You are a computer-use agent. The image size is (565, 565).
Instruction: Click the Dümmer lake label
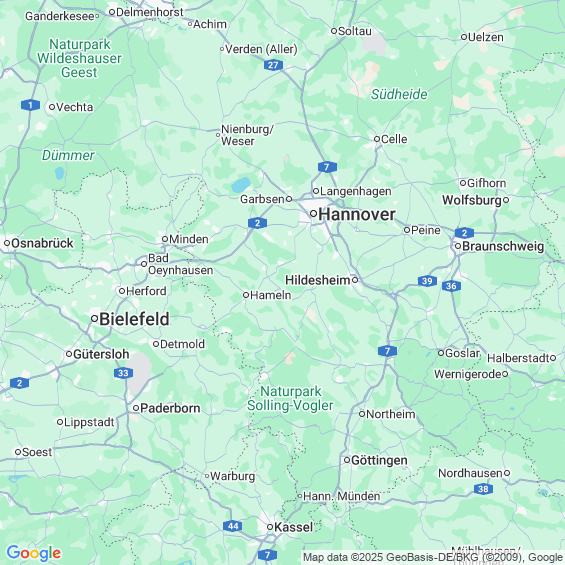coord(68,155)
